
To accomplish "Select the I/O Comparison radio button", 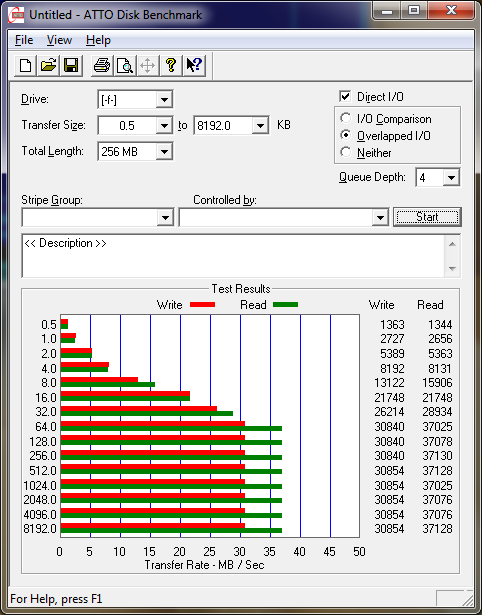I will point(346,118).
